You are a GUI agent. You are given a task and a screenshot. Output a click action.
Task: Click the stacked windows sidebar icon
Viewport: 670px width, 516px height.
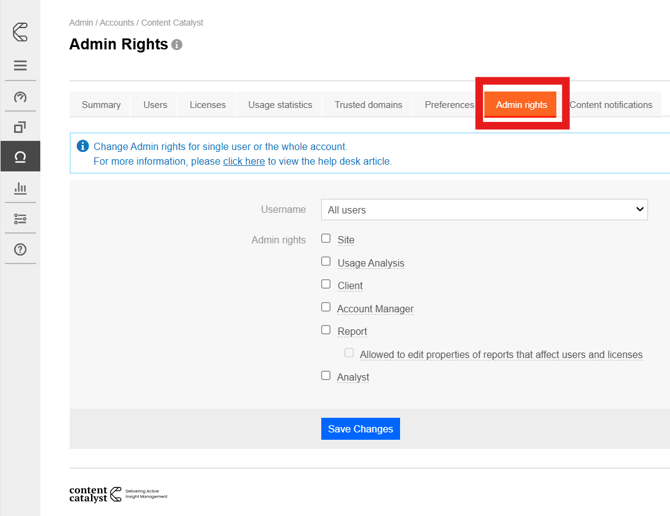tap(20, 127)
